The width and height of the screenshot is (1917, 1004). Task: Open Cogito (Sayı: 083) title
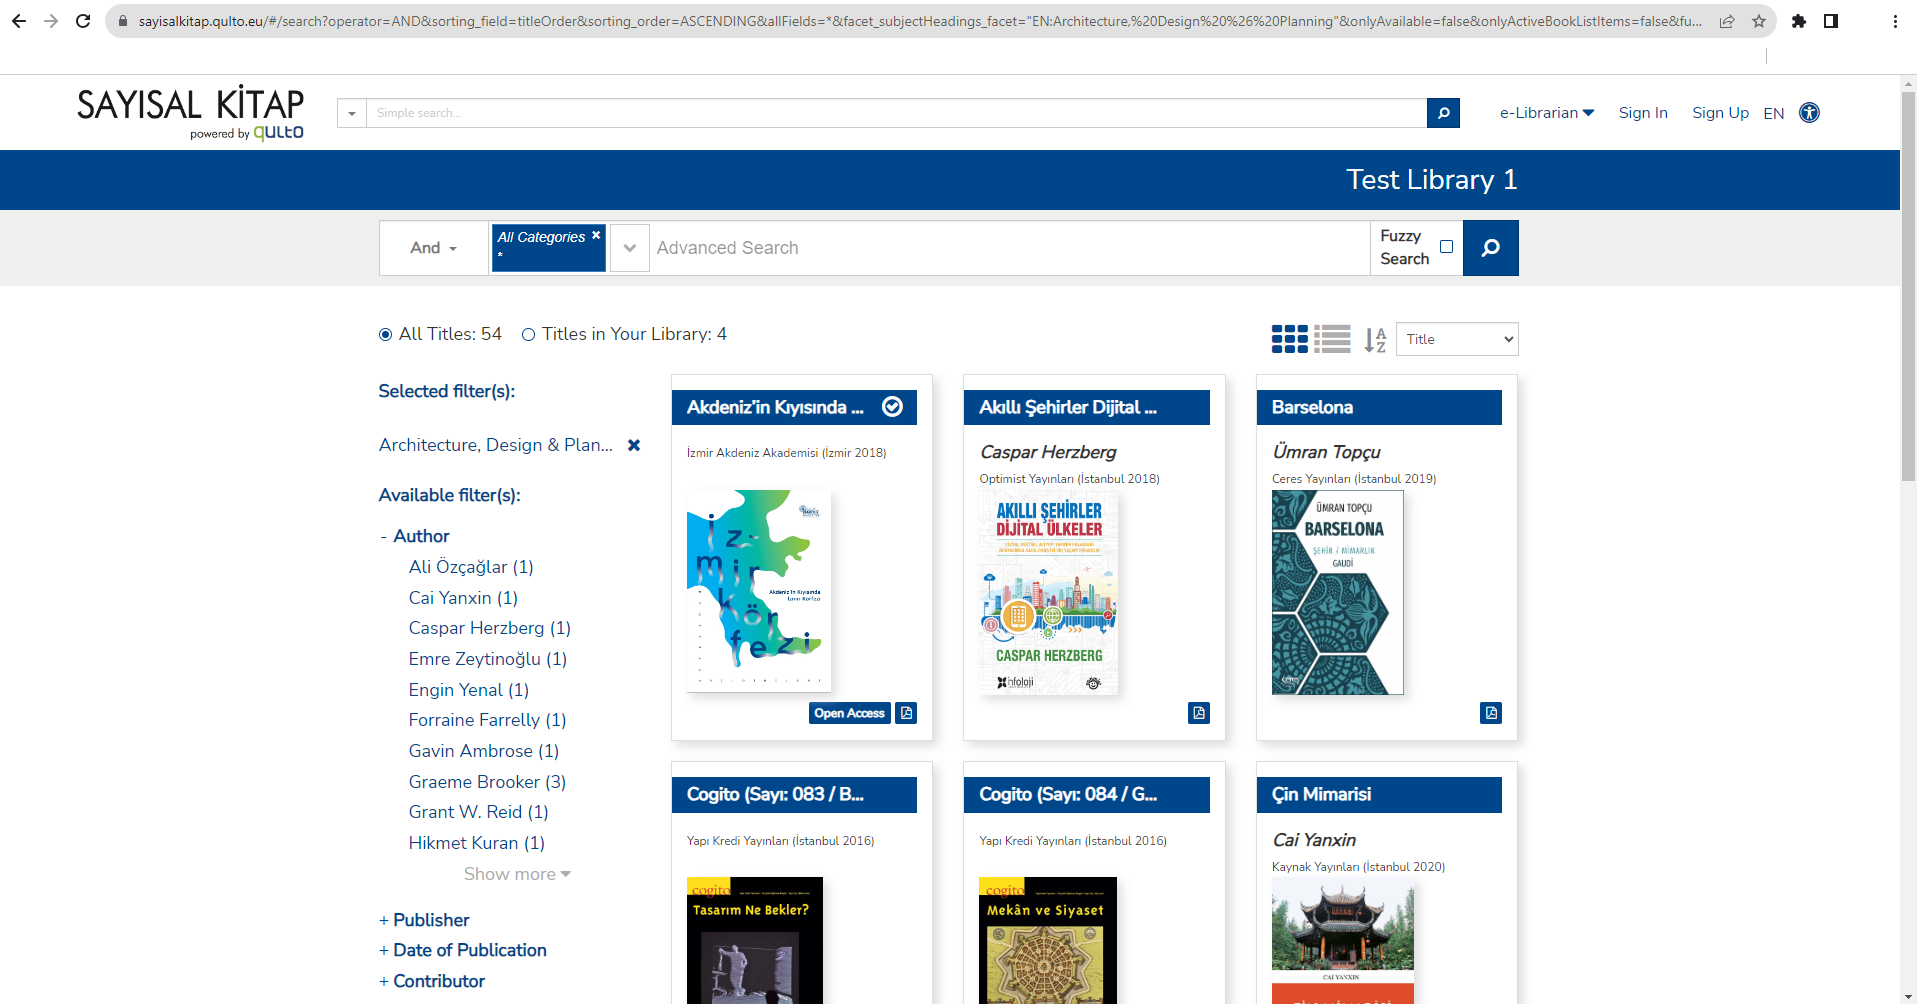pyautogui.click(x=775, y=794)
